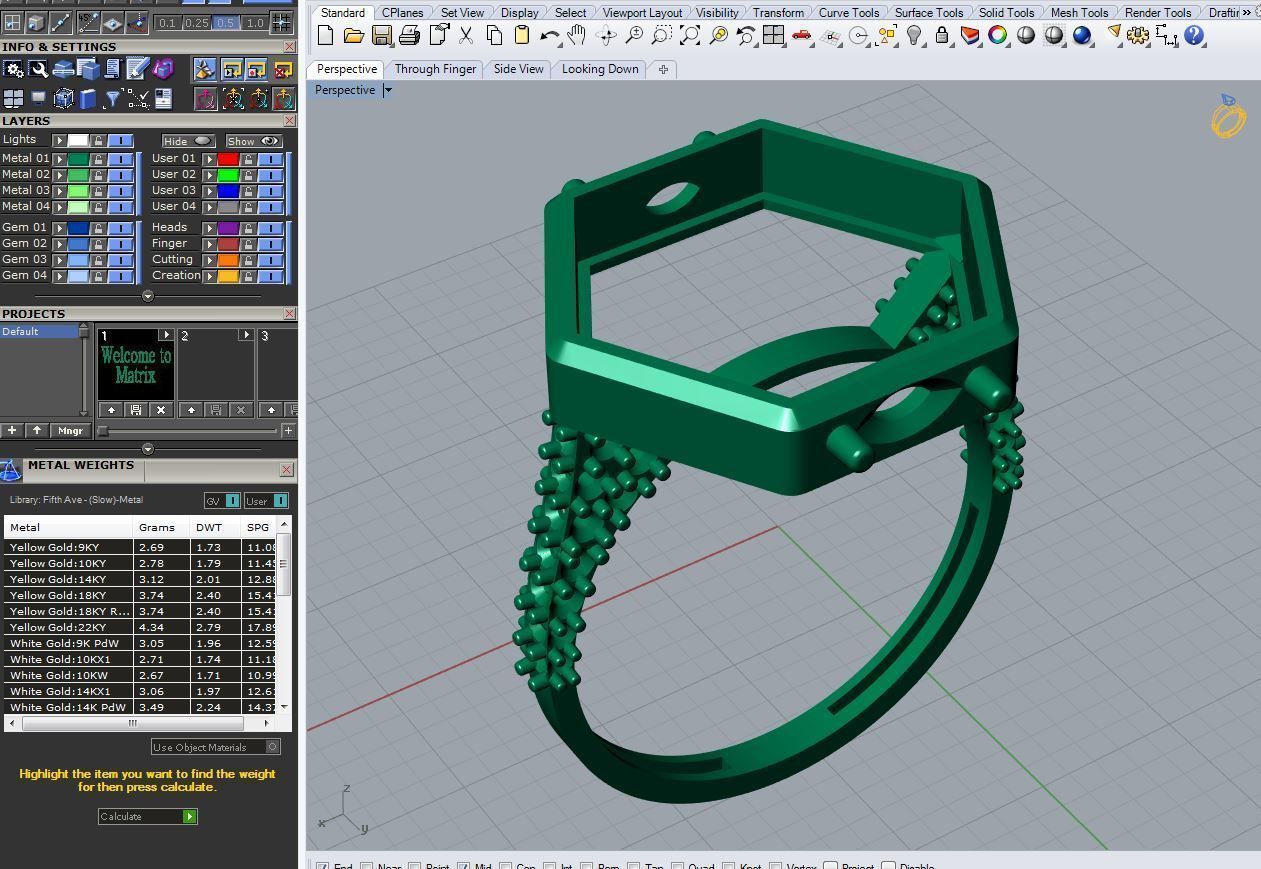
Task: Expand the arrow next to User 03 layer
Action: 210,191
